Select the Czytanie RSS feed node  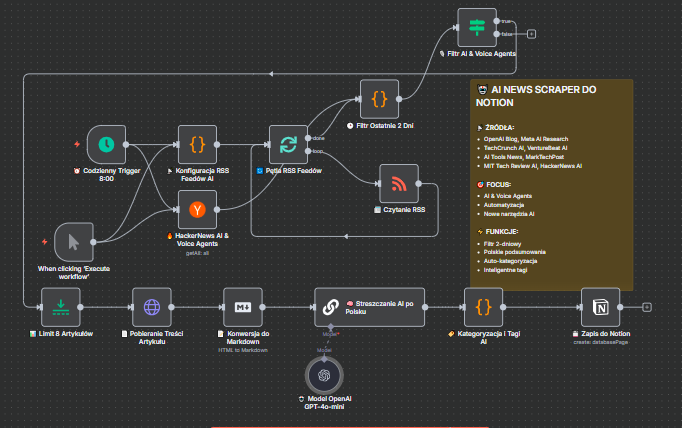click(399, 184)
